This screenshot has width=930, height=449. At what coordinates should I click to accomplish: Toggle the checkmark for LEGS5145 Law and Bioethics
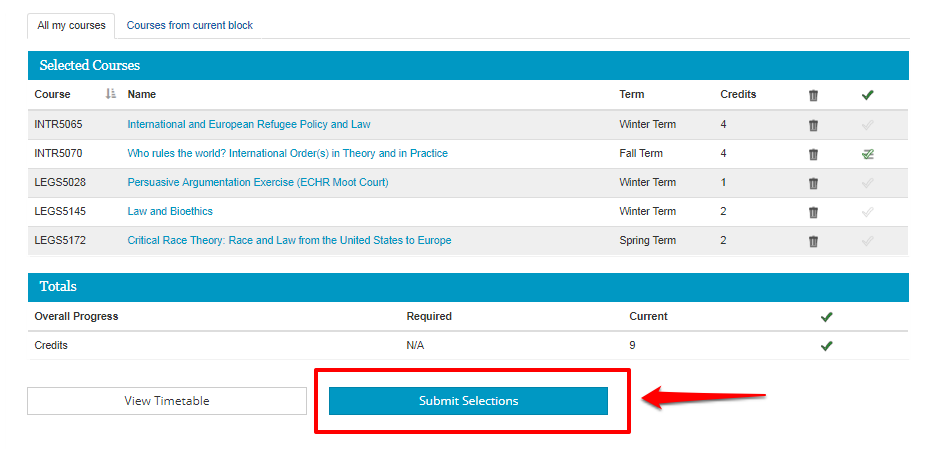[x=867, y=212]
